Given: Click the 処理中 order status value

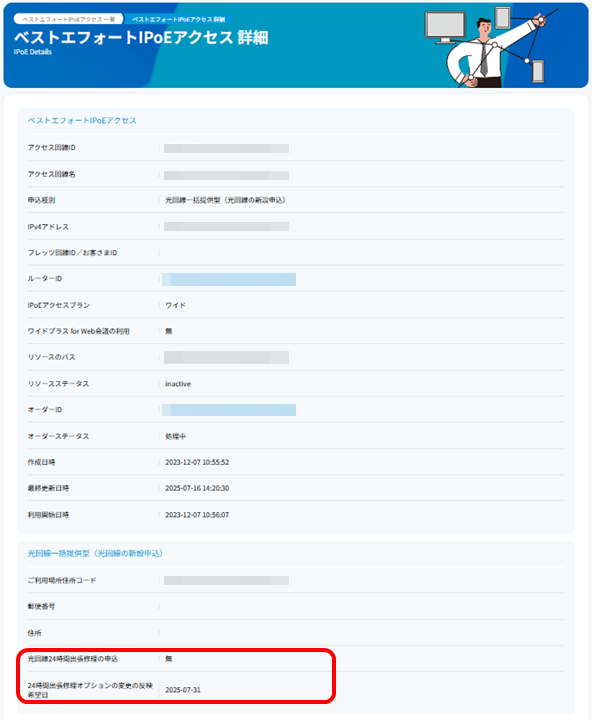Looking at the screenshot, I should 175,436.
